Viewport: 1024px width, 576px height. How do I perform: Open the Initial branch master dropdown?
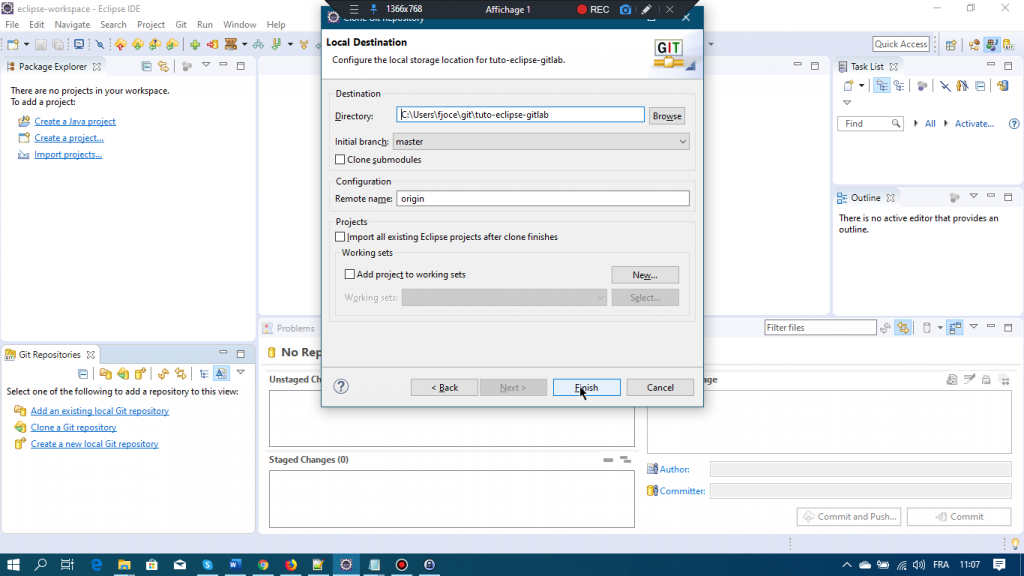[x=541, y=142]
